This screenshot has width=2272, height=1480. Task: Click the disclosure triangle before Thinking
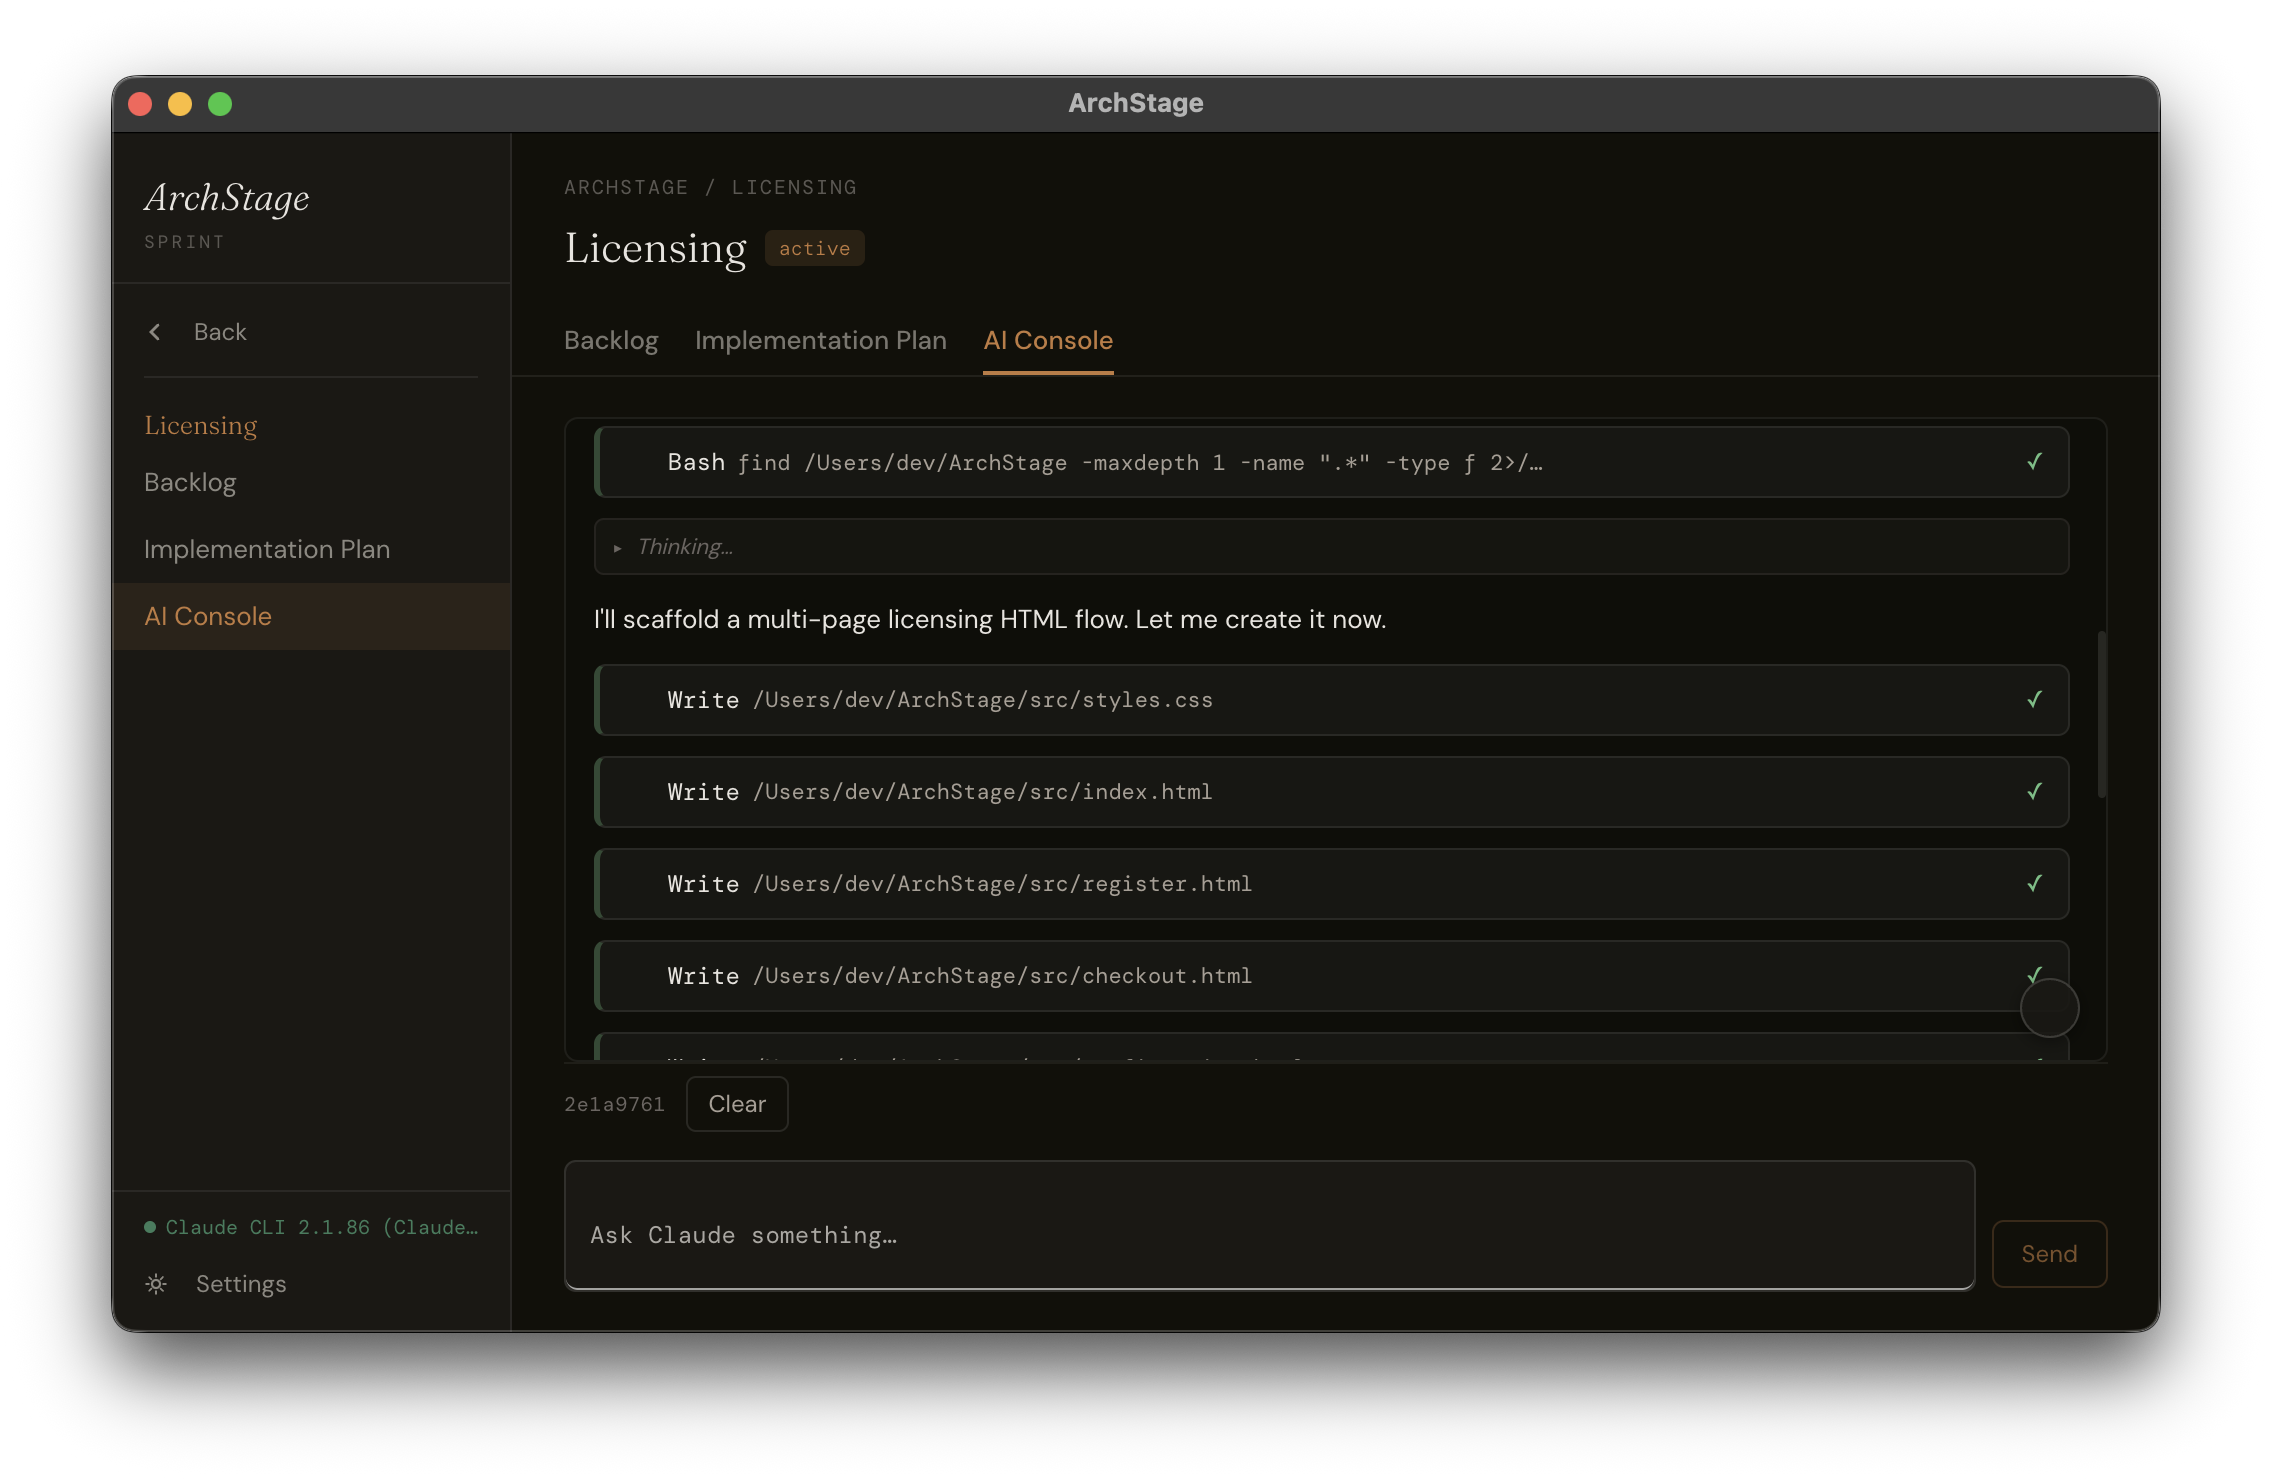point(618,547)
